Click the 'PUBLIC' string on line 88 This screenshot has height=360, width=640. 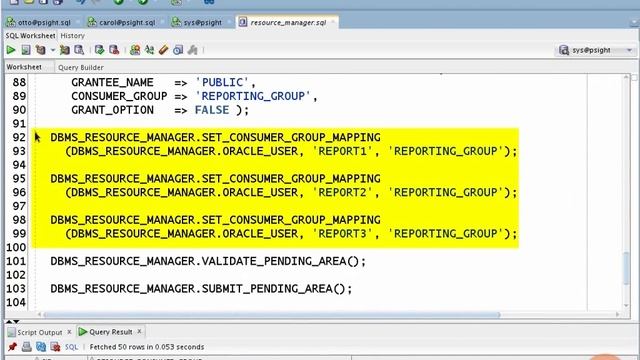click(x=222, y=82)
